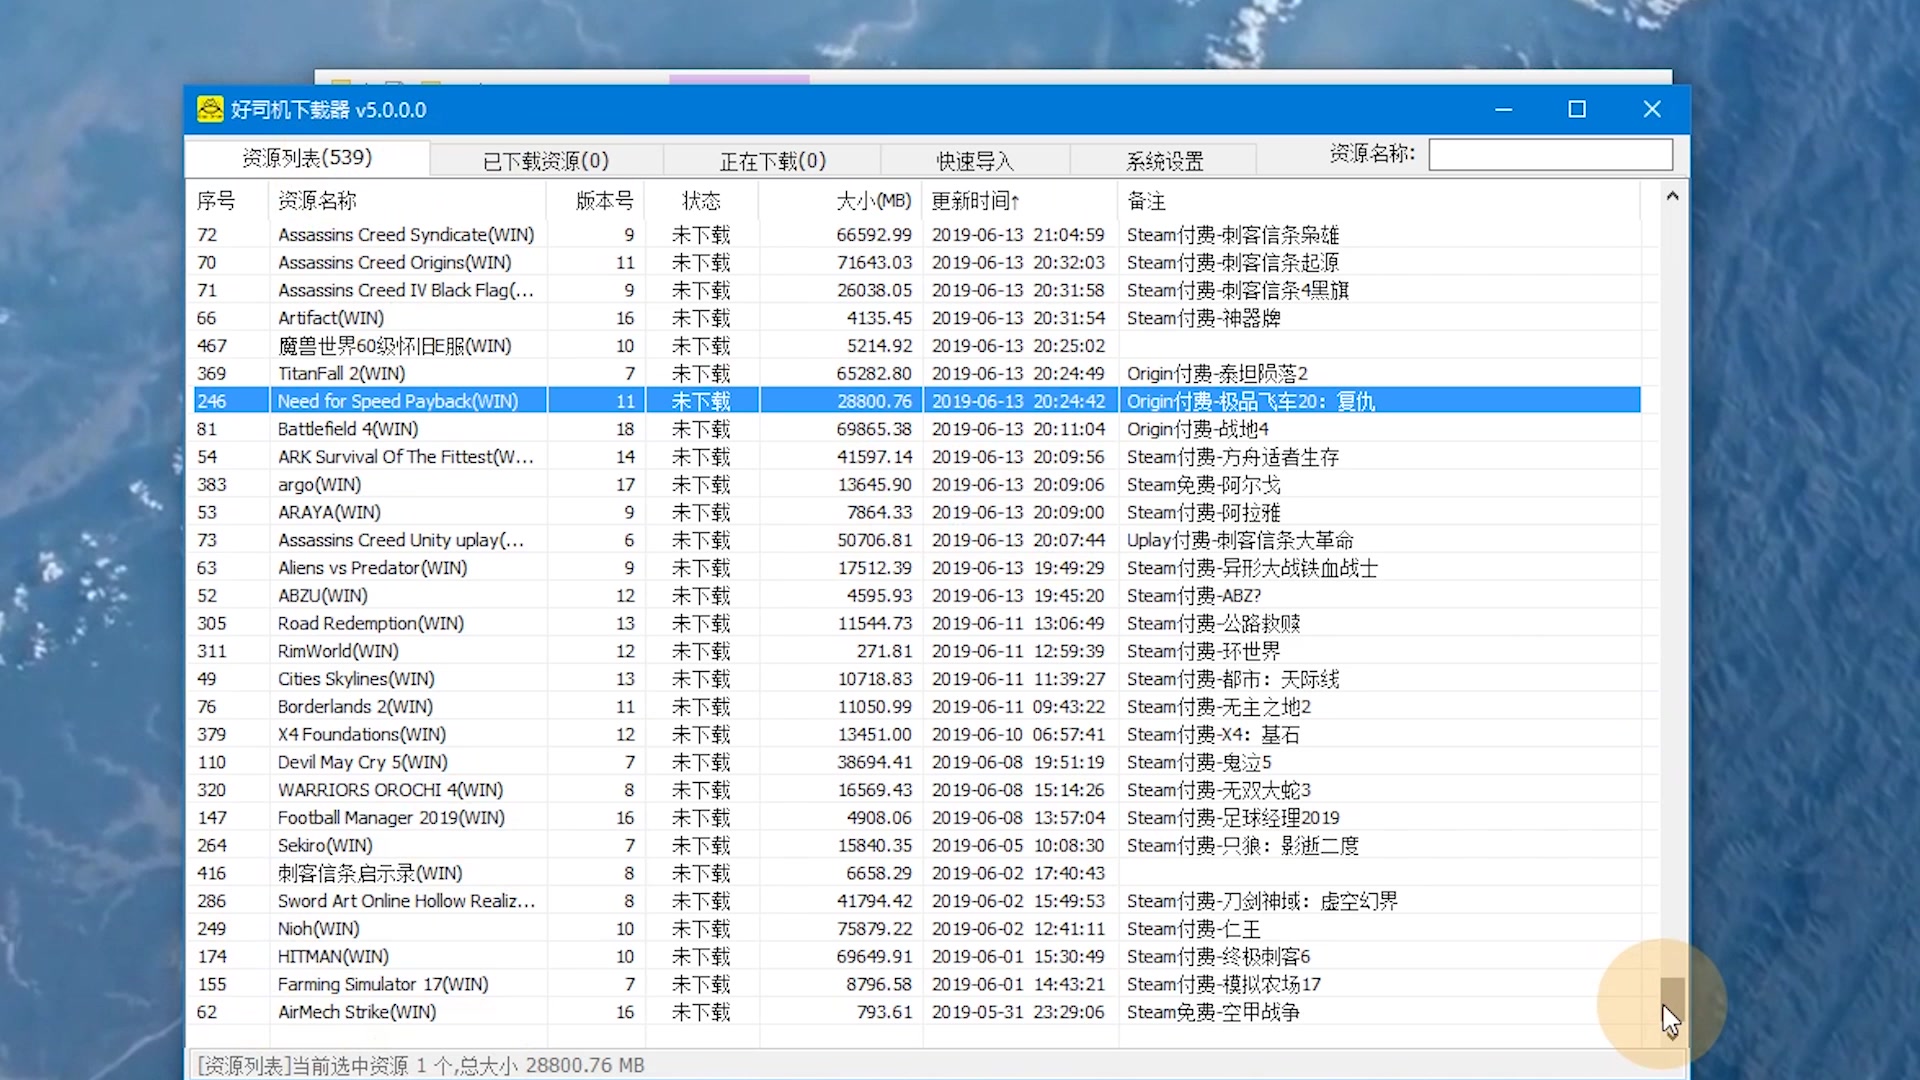1920x1080 pixels.
Task: Select Football Manager 2019(WIN) row
Action: 916,818
